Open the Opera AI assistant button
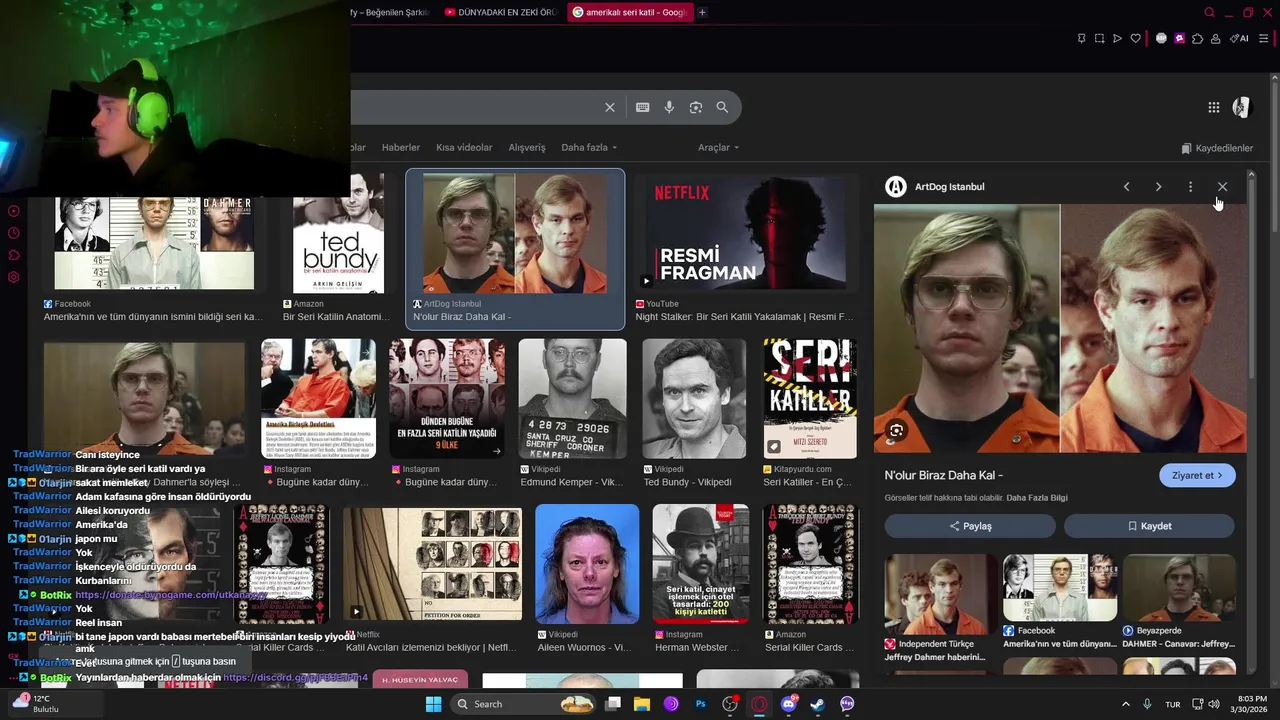The width and height of the screenshot is (1280, 720). (x=1240, y=39)
